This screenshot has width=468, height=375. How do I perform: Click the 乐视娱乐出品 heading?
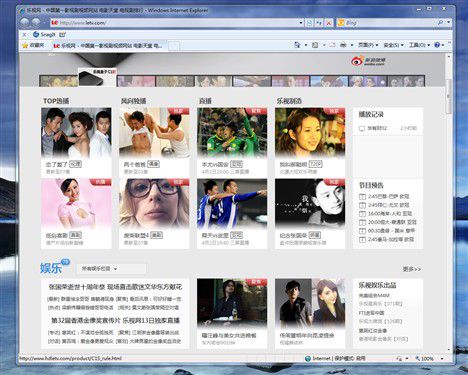[377, 285]
